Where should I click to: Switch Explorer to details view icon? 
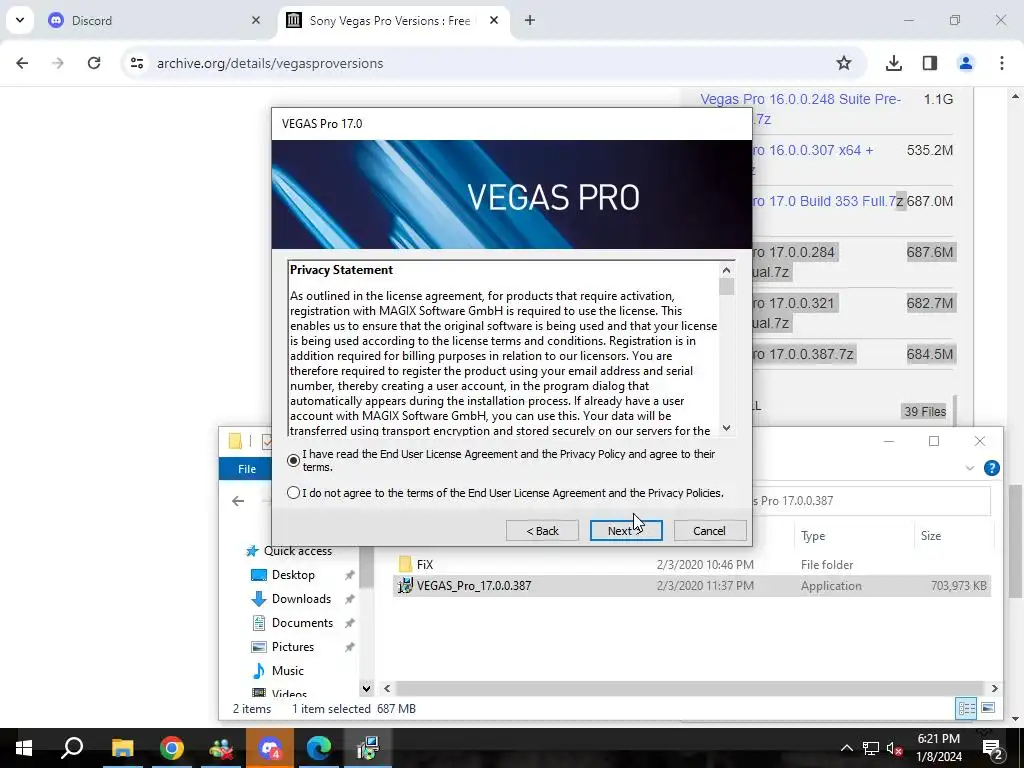(x=967, y=708)
